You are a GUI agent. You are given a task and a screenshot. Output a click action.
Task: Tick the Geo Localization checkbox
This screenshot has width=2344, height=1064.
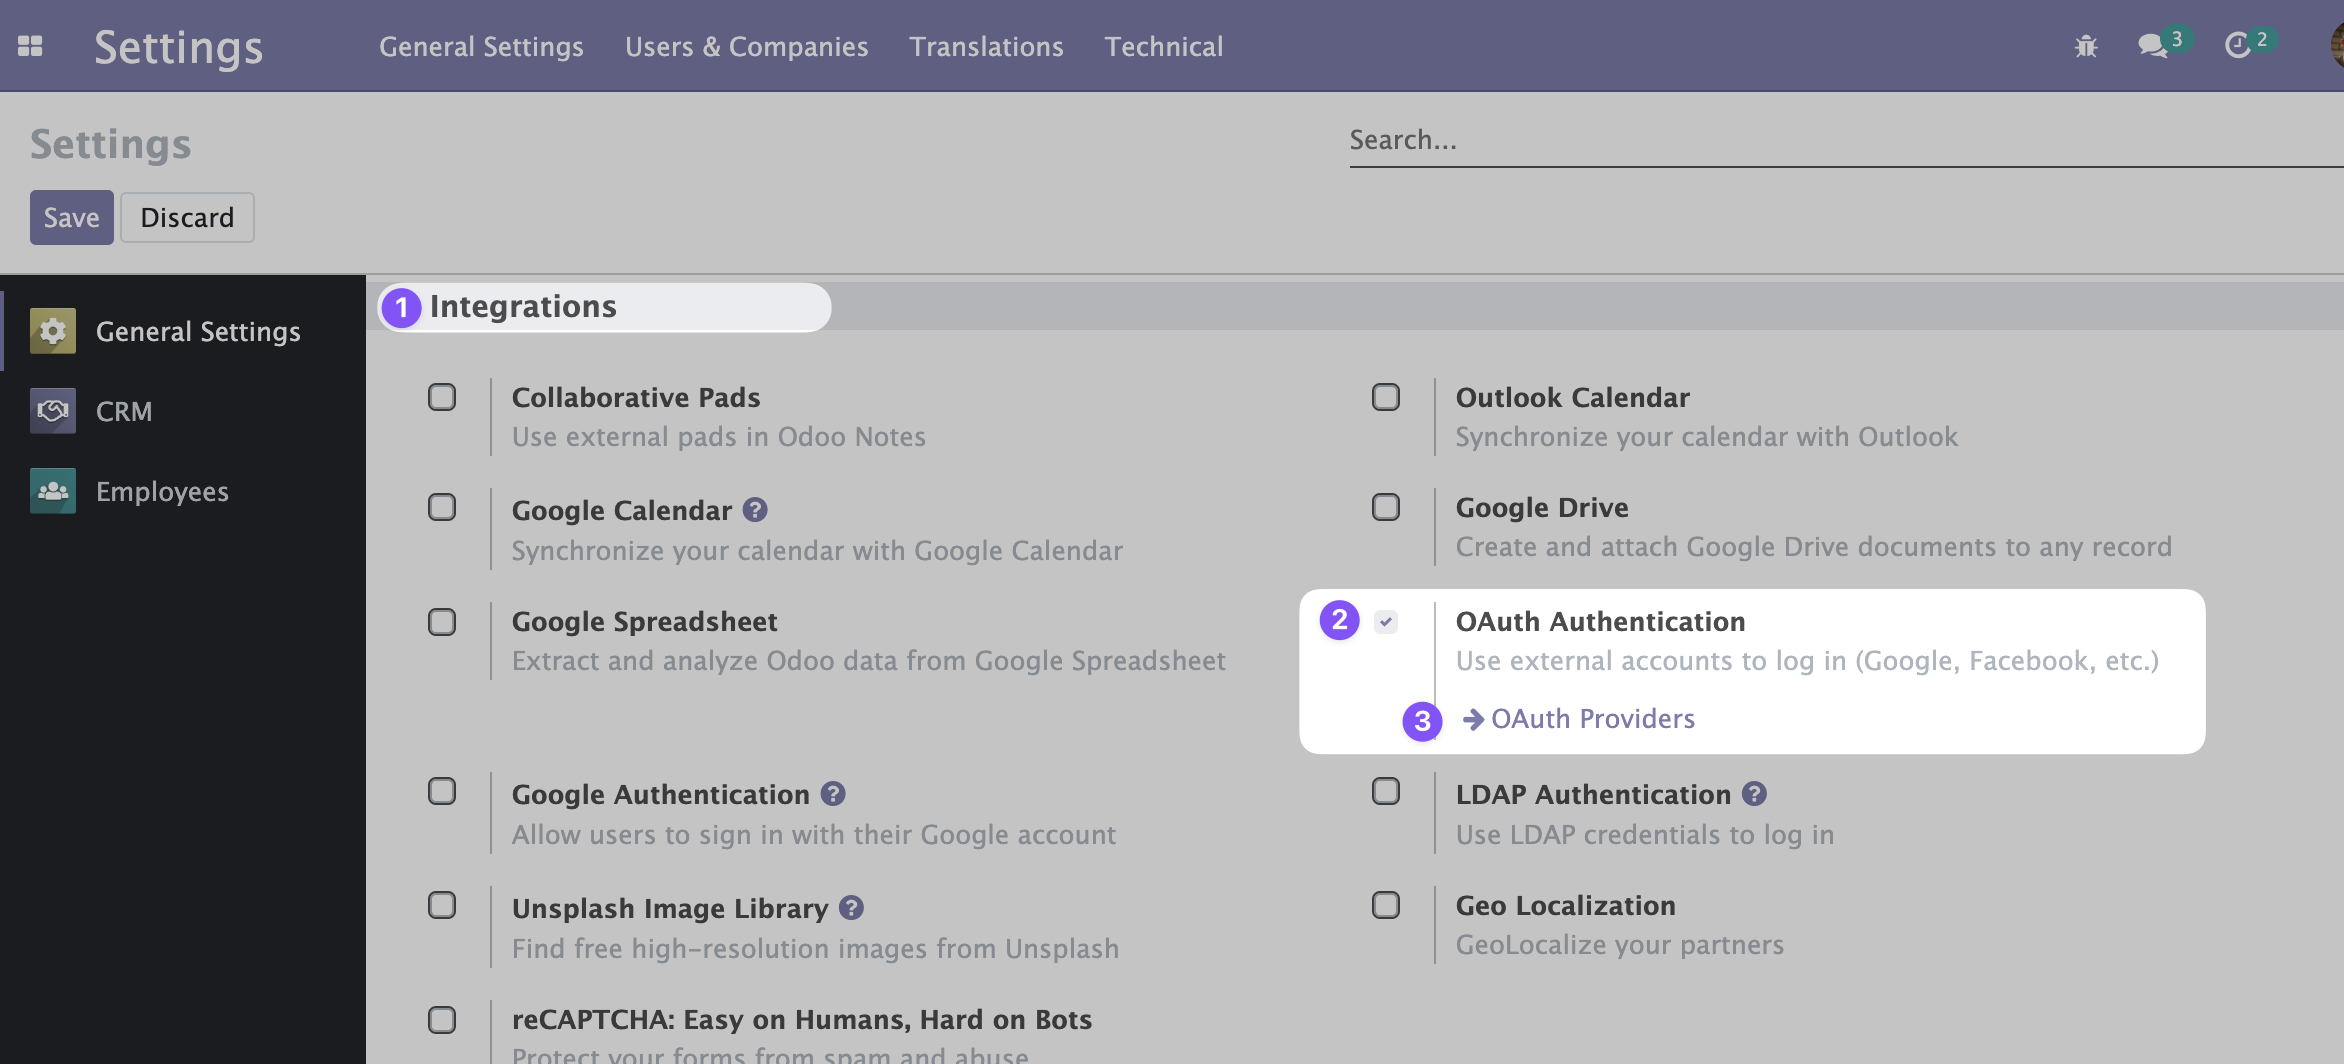tap(1386, 905)
